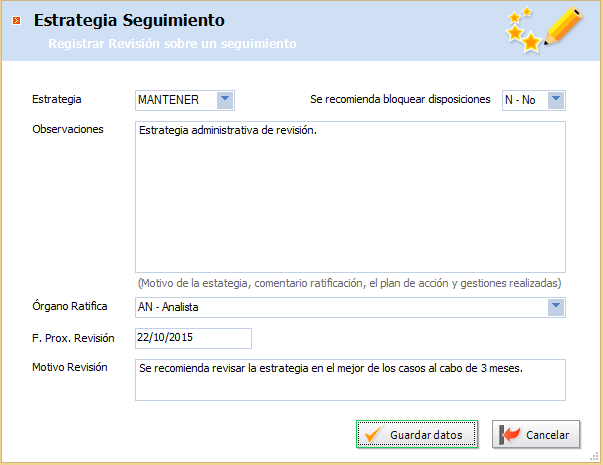Focus the Observaciones text area

pos(350,197)
